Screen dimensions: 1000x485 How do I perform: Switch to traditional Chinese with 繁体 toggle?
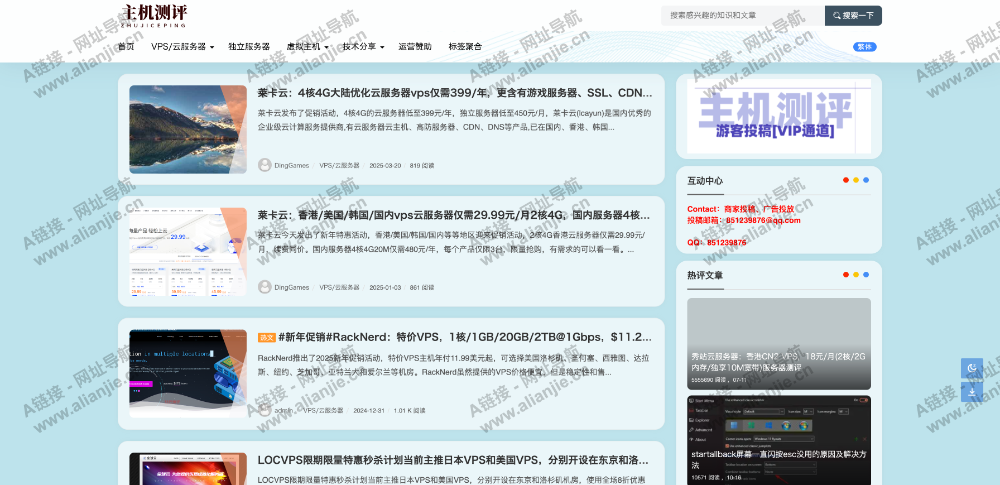(x=865, y=47)
